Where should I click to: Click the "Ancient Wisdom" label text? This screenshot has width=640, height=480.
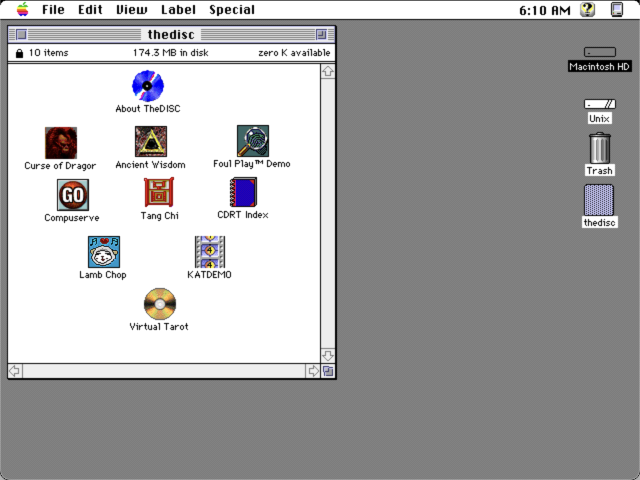tap(150, 164)
